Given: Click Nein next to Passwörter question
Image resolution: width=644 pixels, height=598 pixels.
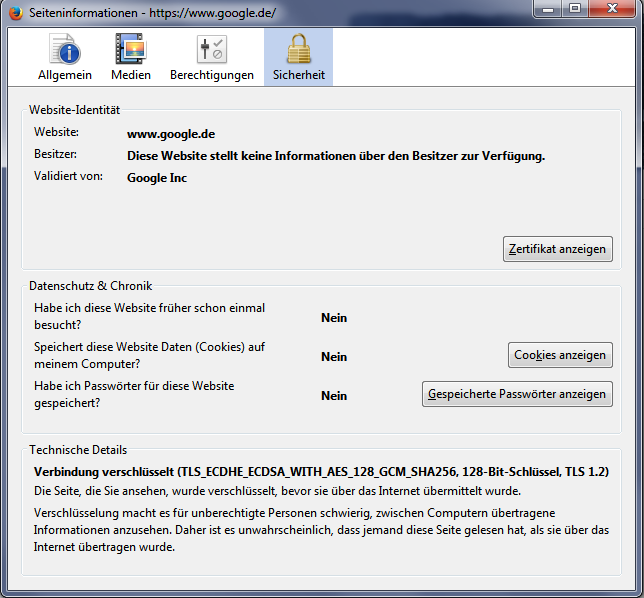Looking at the screenshot, I should (334, 396).
